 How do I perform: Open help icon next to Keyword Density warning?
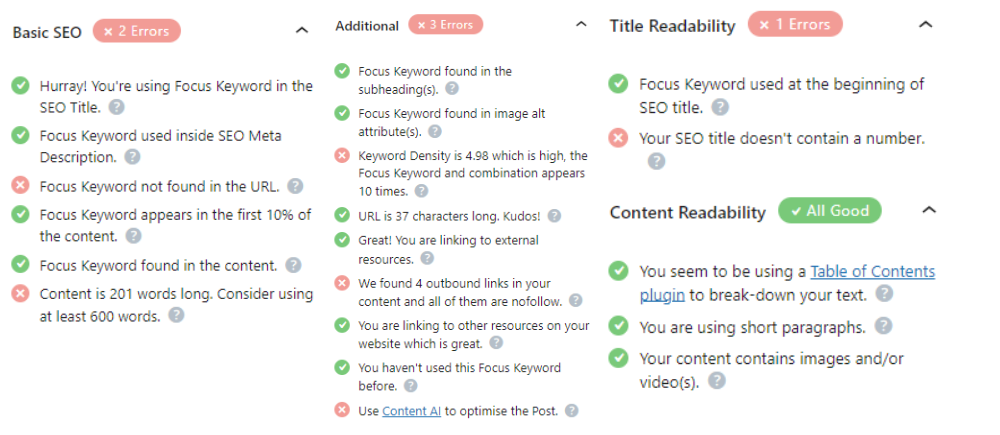click(x=422, y=191)
